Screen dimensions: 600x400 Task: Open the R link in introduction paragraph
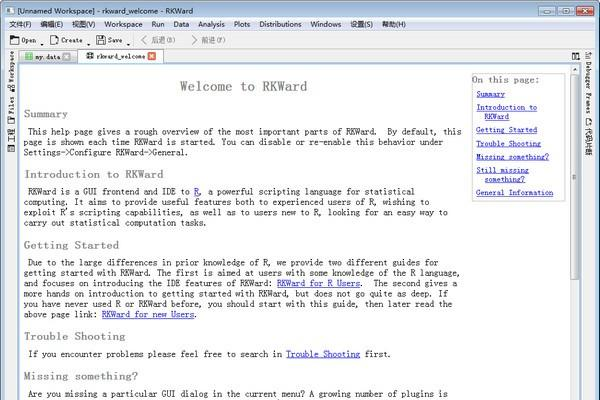point(197,191)
